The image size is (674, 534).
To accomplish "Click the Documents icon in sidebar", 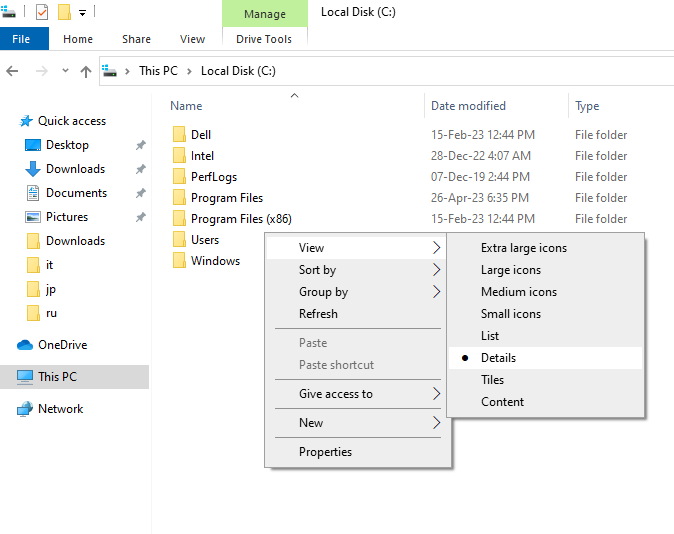I will tap(33, 193).
